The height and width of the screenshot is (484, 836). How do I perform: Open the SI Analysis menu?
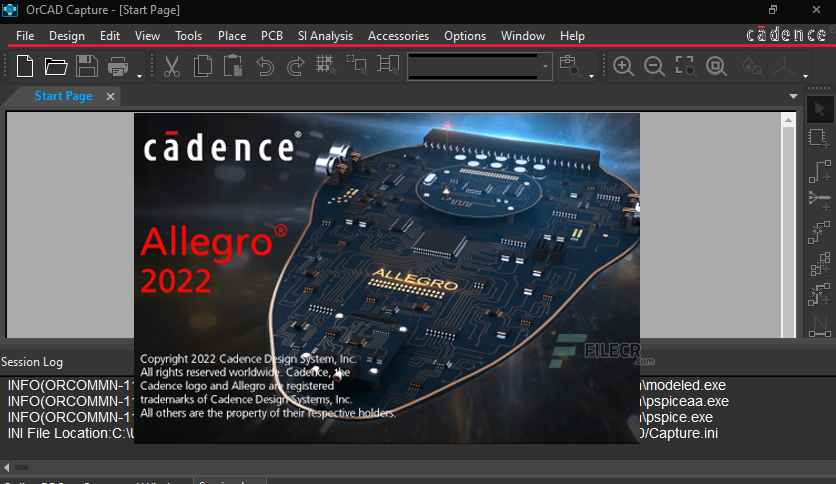325,36
